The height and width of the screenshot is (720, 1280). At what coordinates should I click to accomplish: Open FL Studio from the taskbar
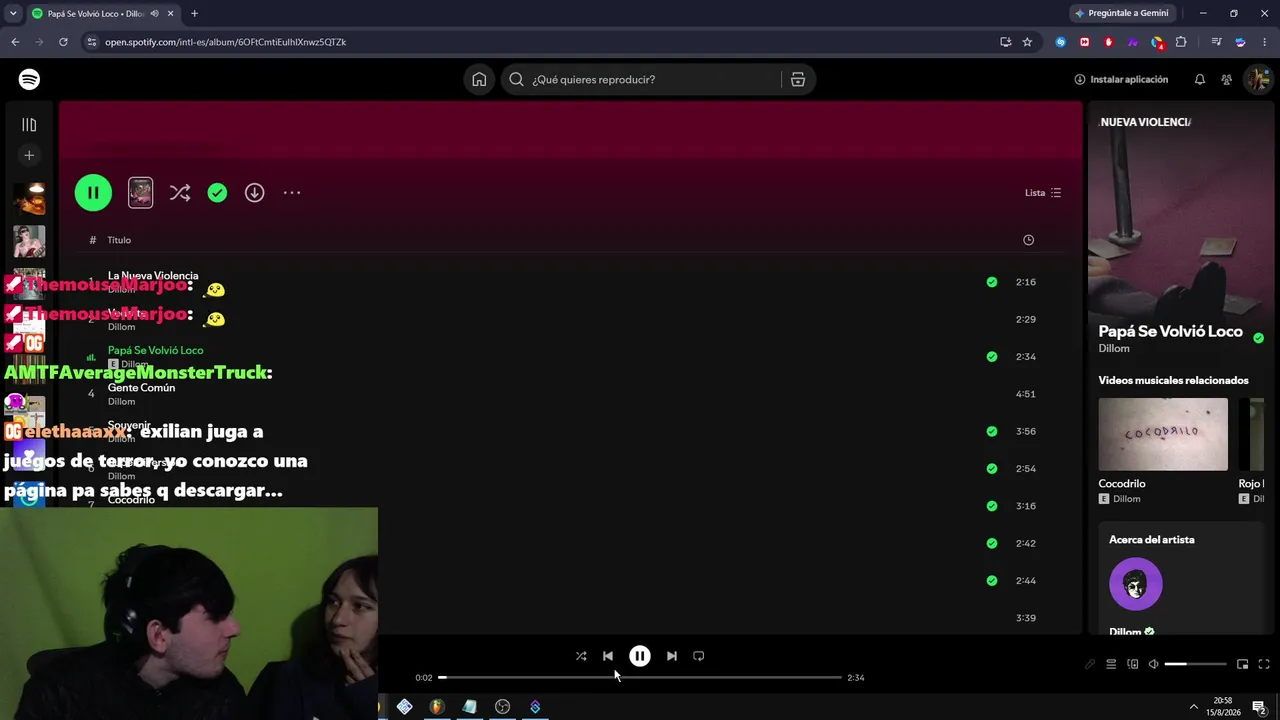coord(436,707)
